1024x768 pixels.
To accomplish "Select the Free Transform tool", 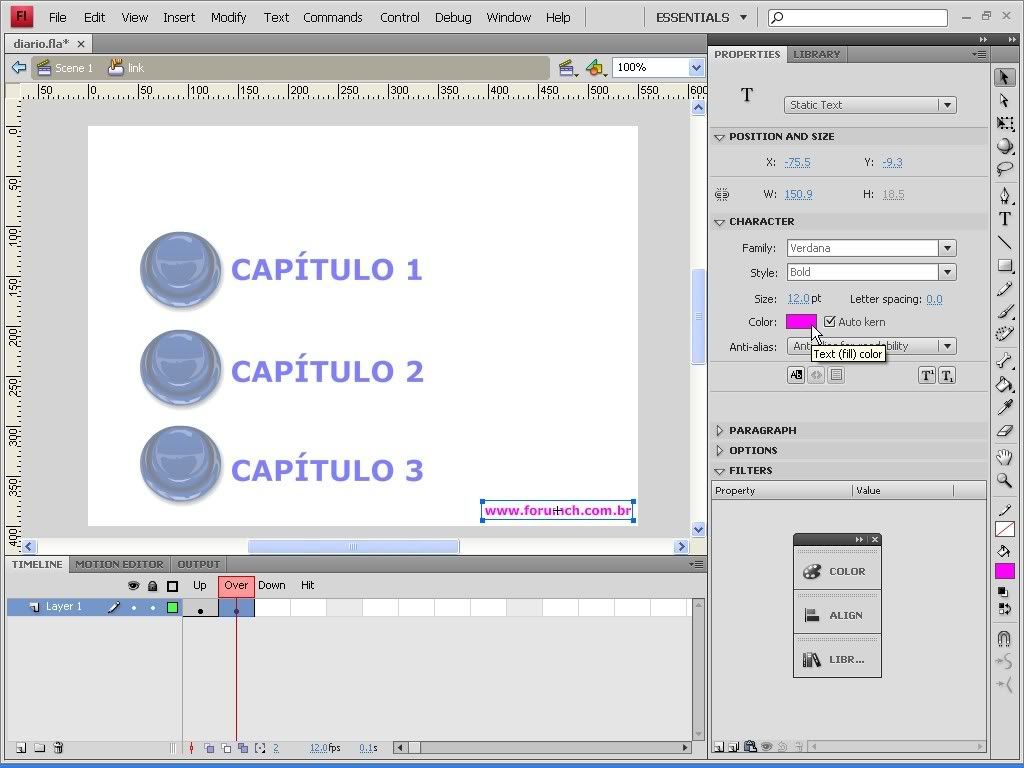I will pos(1005,123).
